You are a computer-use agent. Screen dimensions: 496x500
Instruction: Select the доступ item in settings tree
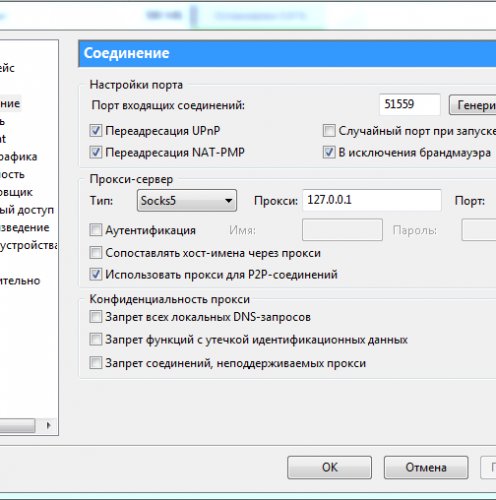coord(27,210)
